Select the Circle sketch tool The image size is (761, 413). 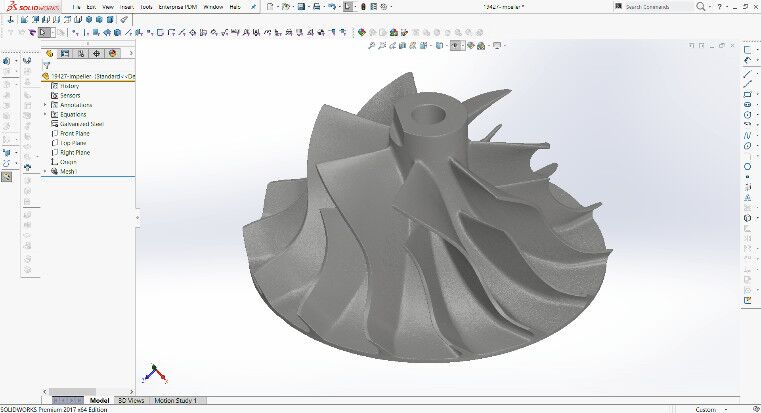tap(747, 115)
